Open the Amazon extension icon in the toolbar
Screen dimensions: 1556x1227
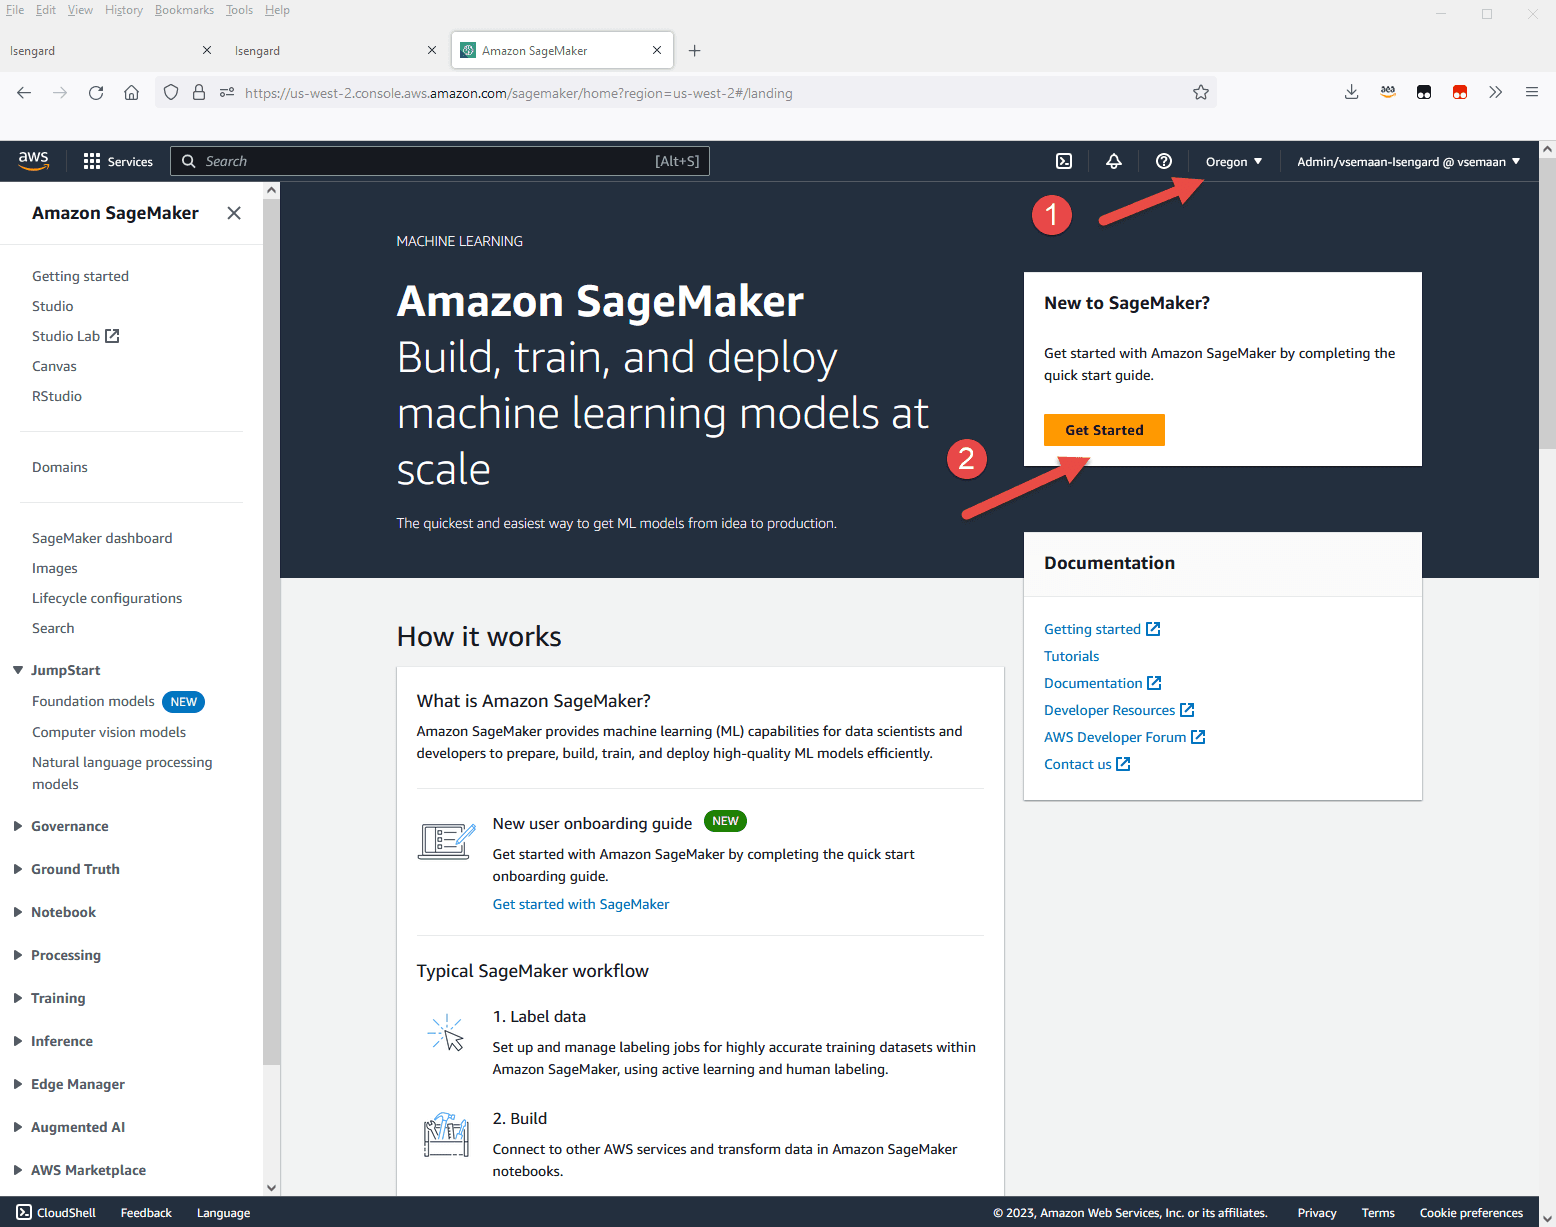point(1388,92)
